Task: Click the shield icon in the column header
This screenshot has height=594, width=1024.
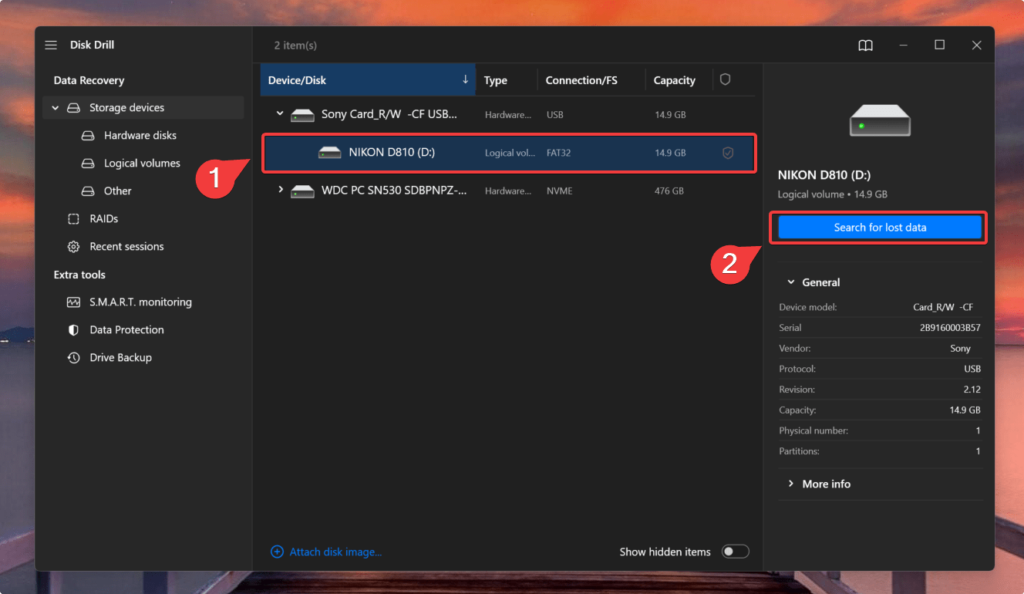Action: pos(724,80)
